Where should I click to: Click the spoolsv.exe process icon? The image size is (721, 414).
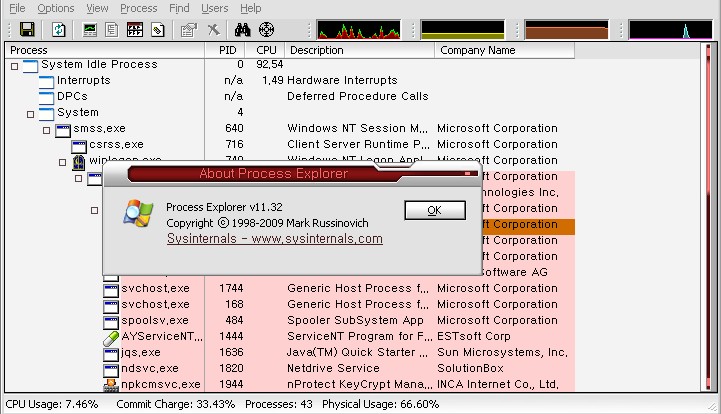[x=111, y=322]
